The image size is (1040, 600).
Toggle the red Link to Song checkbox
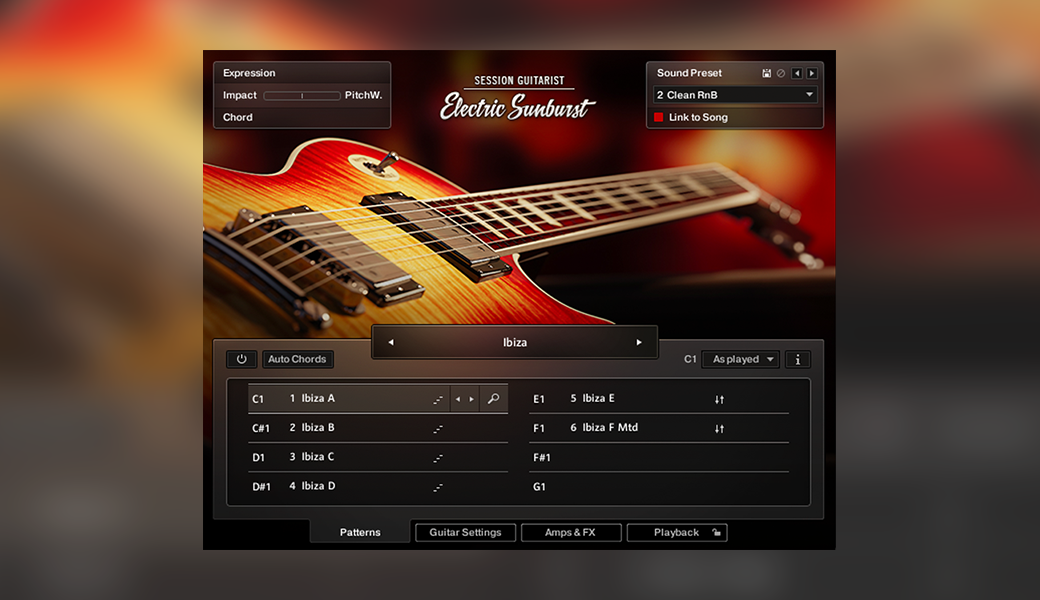click(659, 117)
